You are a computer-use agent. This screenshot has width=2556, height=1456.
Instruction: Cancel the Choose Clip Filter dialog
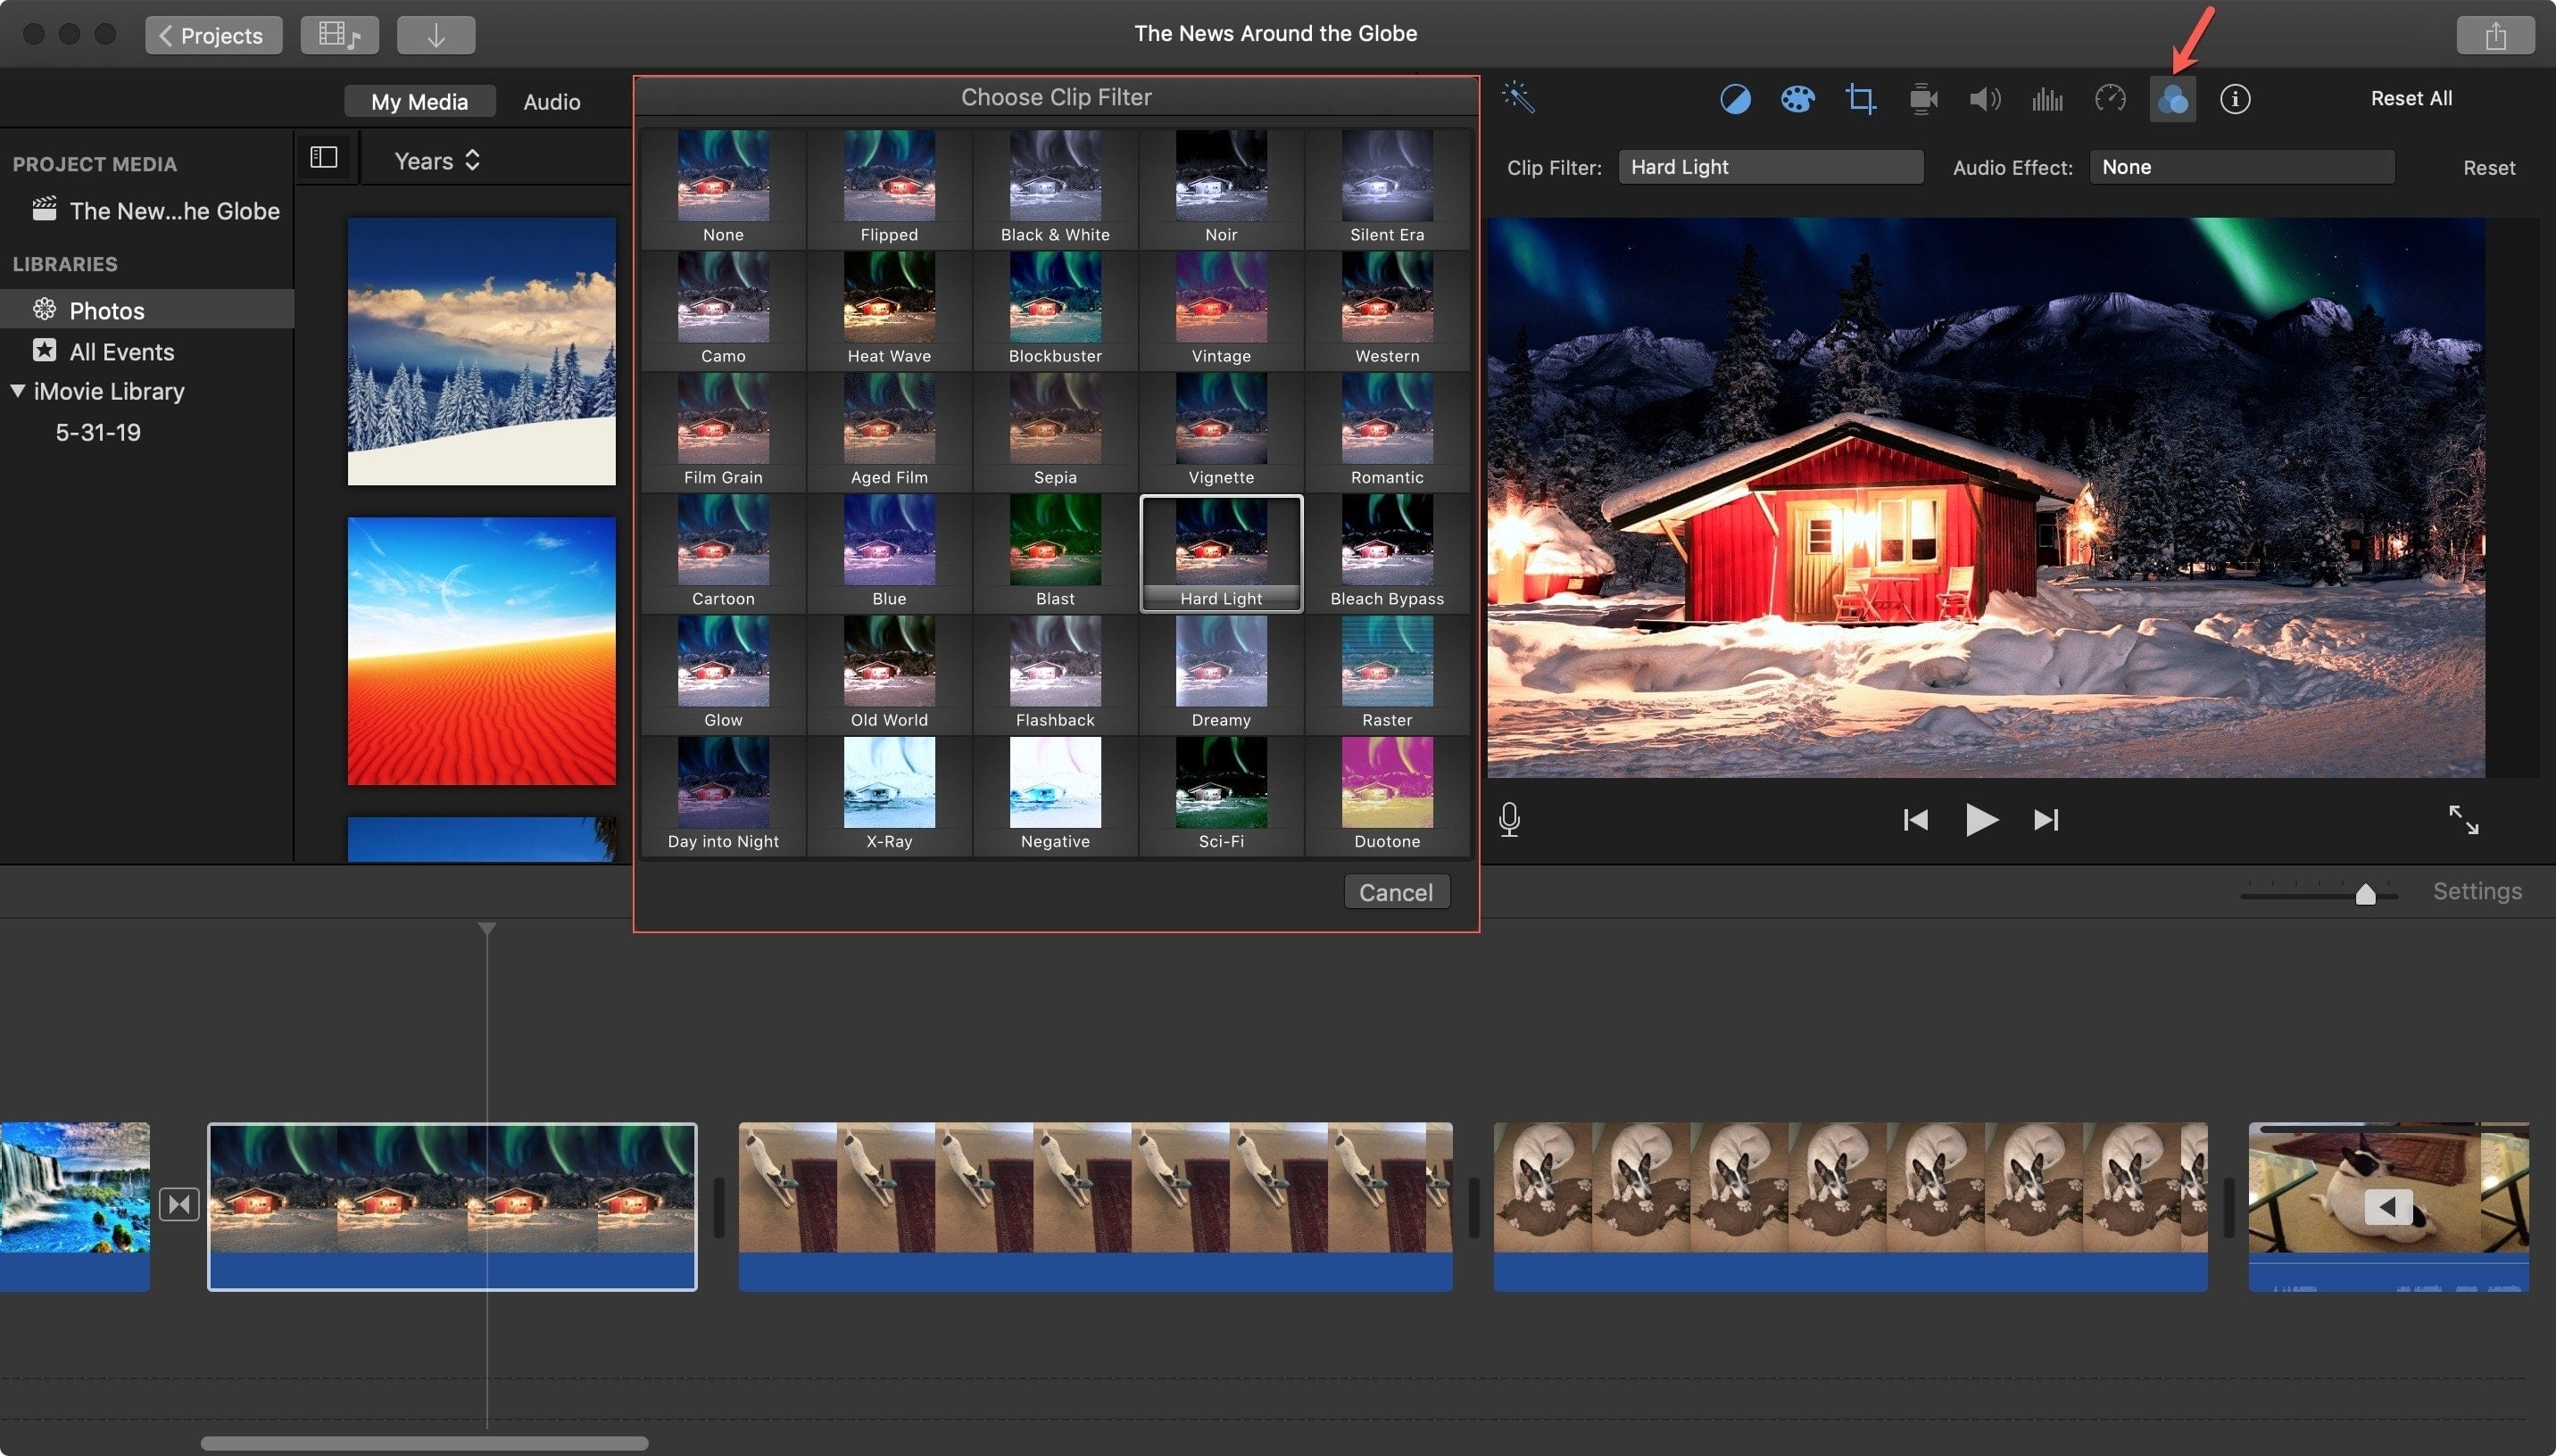pyautogui.click(x=1396, y=892)
